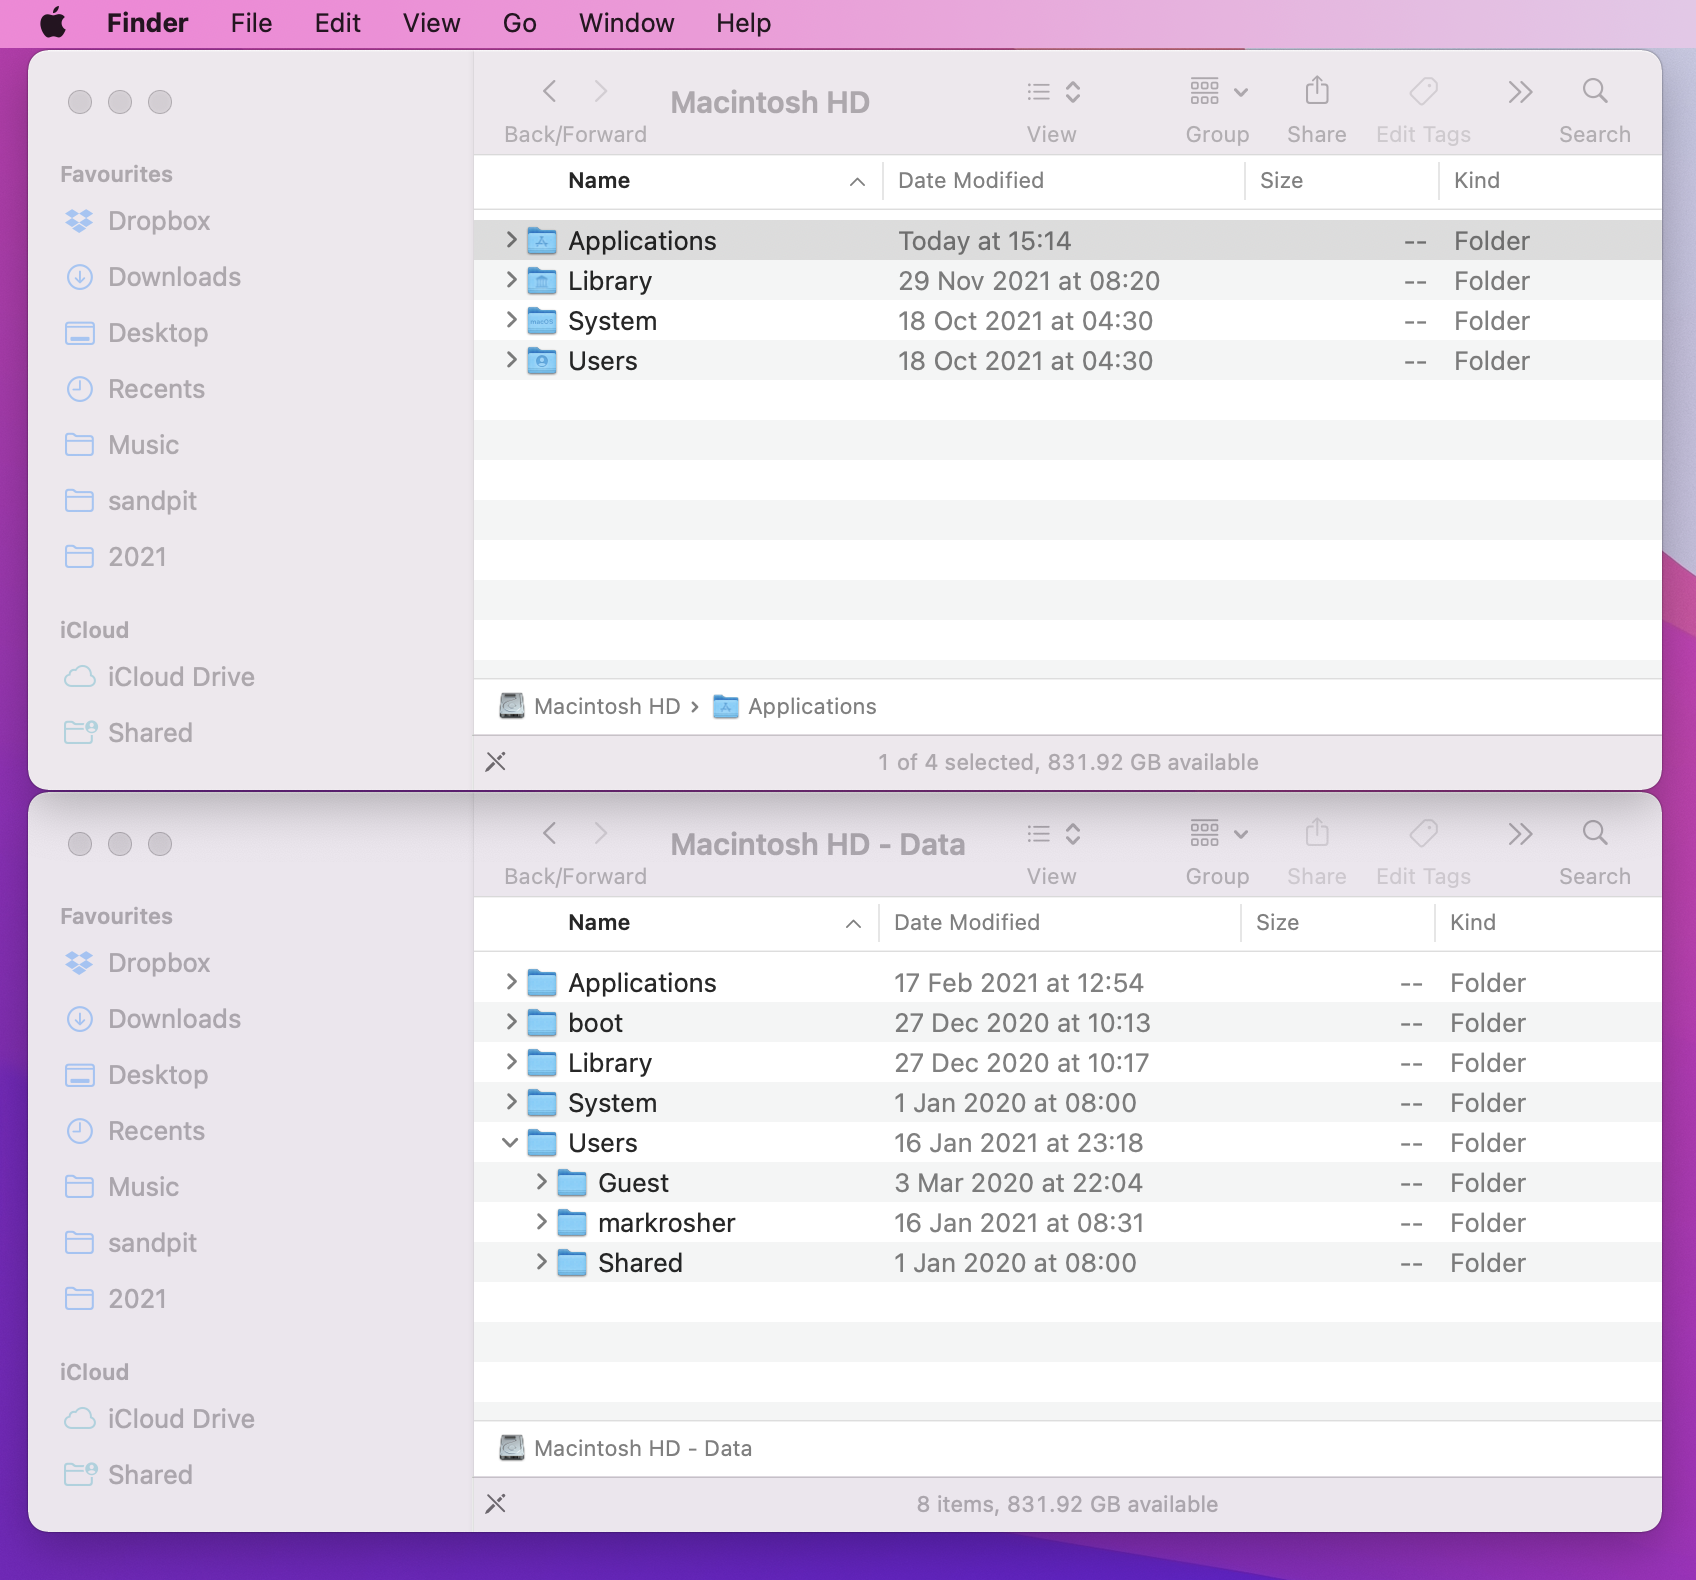Click Edit Tags icon in Macintosh HD - Data window

coord(1423,834)
